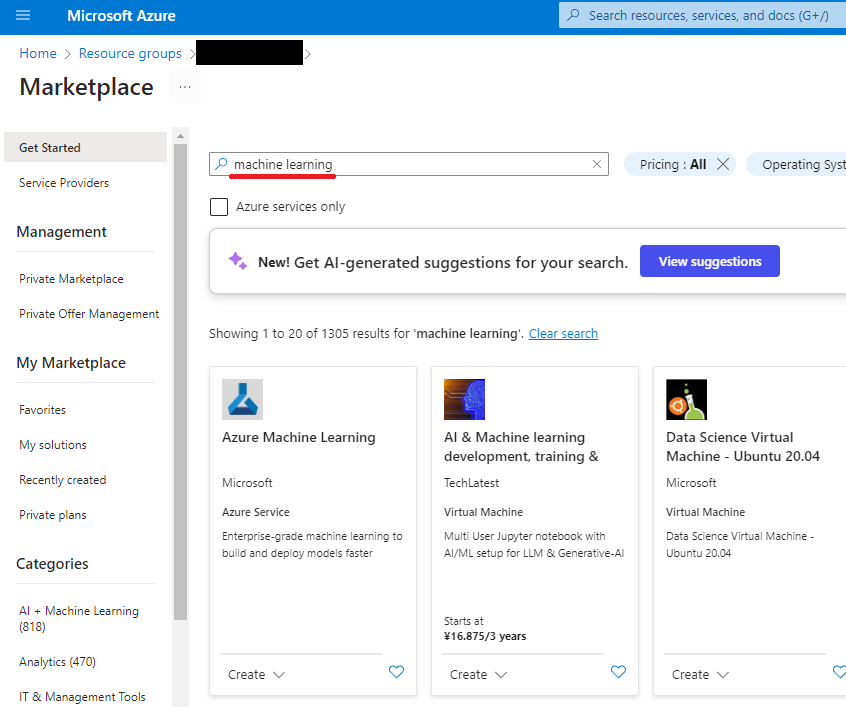846x707 pixels.
Task: Clear the marketplace search text with X
Action: pos(597,164)
